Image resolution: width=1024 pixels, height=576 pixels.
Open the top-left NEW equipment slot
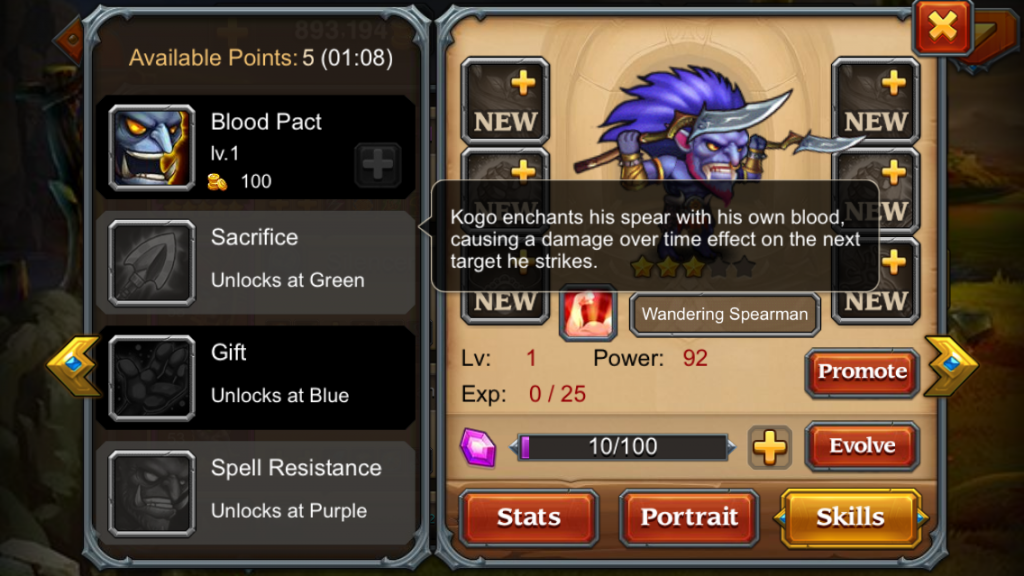[x=505, y=101]
